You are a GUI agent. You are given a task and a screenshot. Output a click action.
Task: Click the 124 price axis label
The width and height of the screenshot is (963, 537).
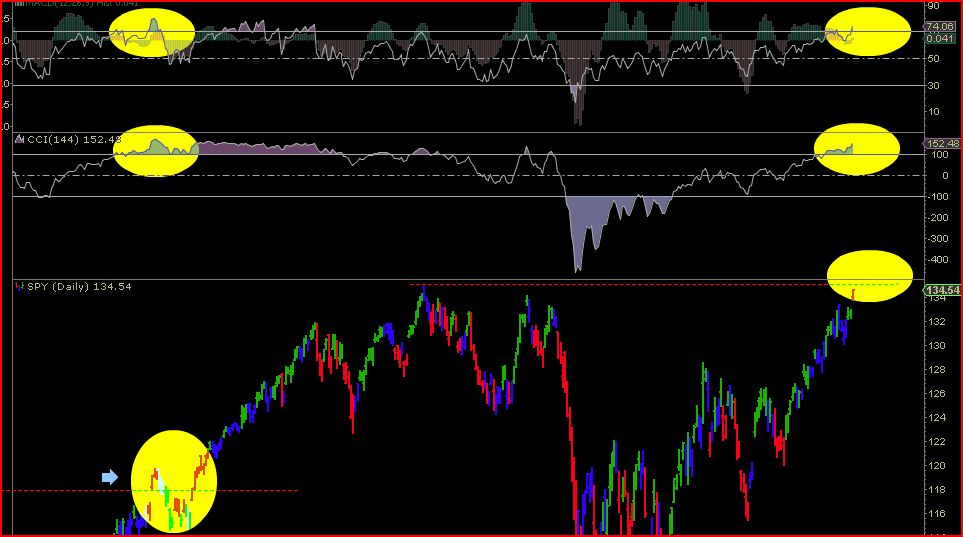tap(936, 417)
